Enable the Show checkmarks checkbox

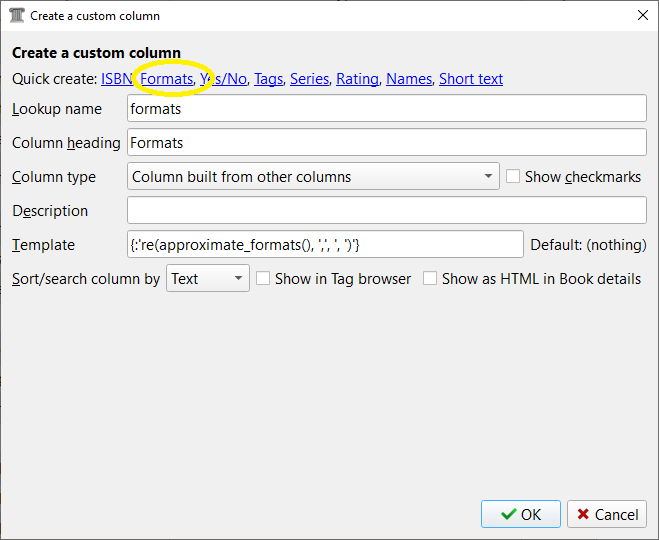(x=514, y=177)
